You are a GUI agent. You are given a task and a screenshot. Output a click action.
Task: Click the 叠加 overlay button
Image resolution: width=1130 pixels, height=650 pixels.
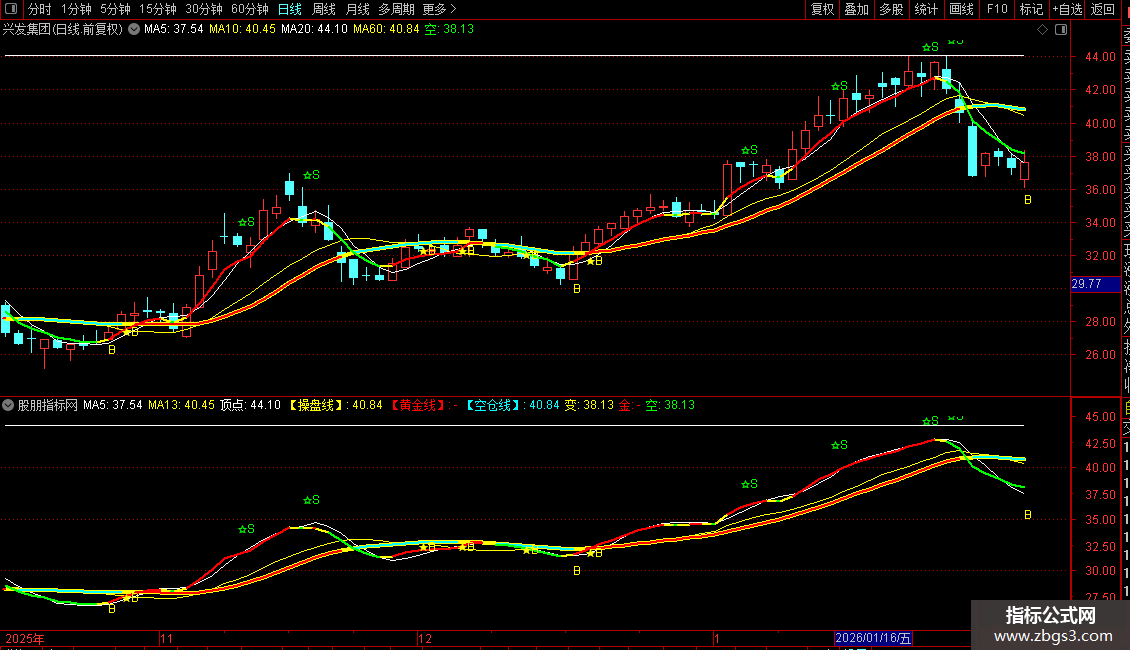pos(857,9)
